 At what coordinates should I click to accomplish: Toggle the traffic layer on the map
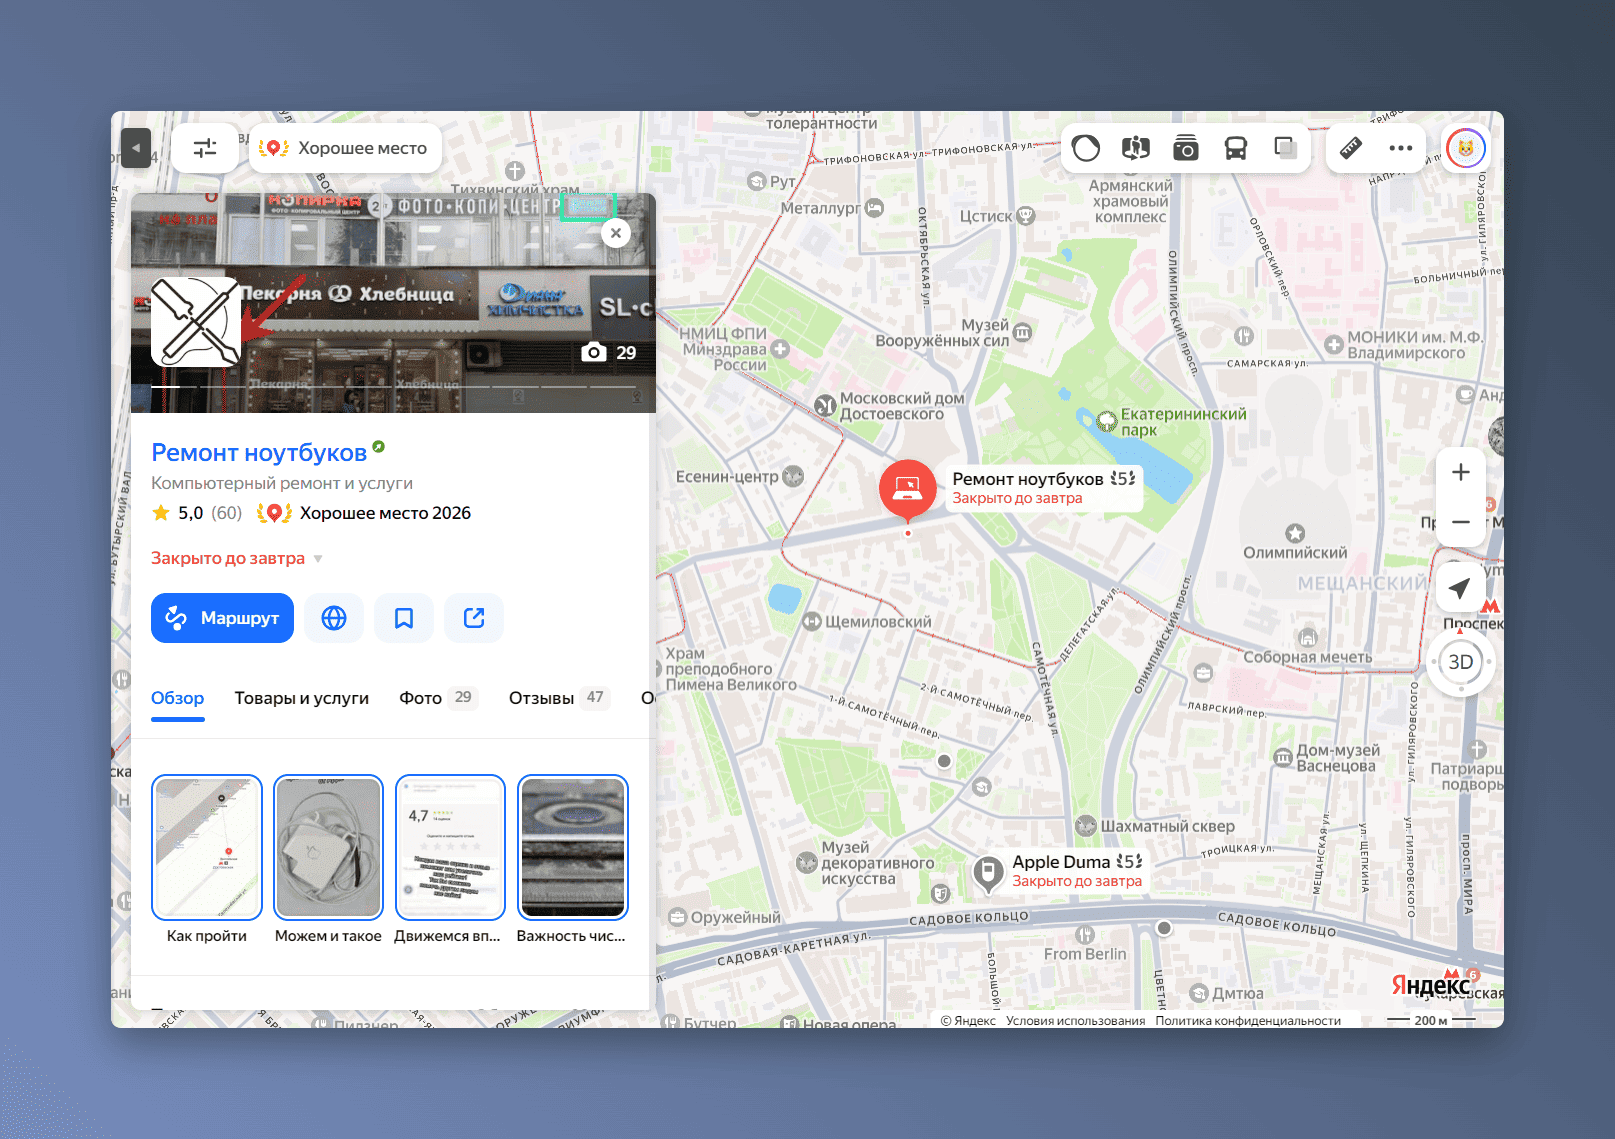tap(1086, 148)
